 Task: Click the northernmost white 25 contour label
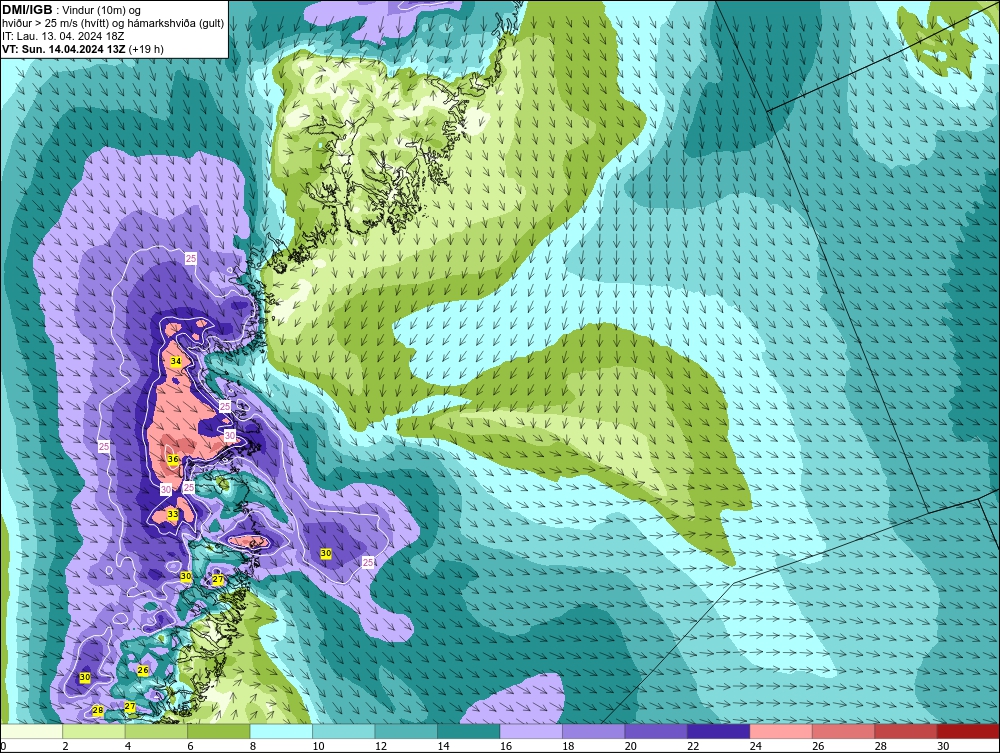(x=191, y=258)
